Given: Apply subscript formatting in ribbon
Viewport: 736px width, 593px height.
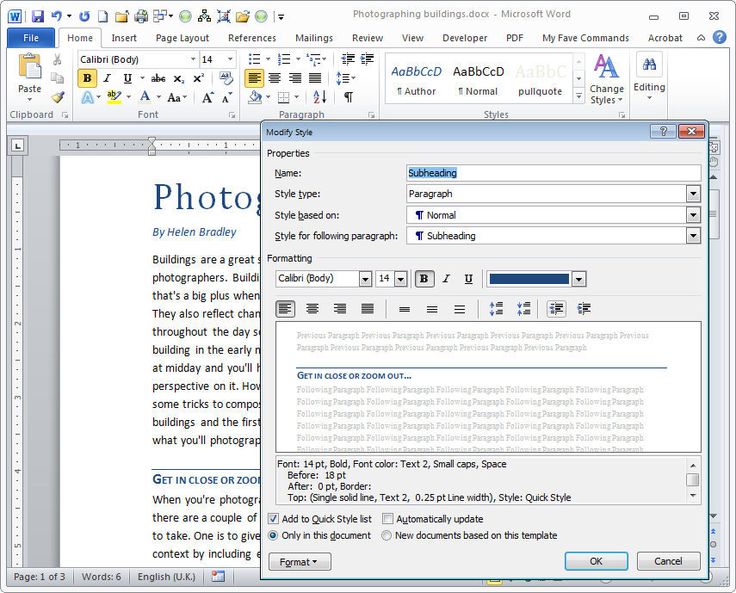Looking at the screenshot, I should pyautogui.click(x=178, y=78).
